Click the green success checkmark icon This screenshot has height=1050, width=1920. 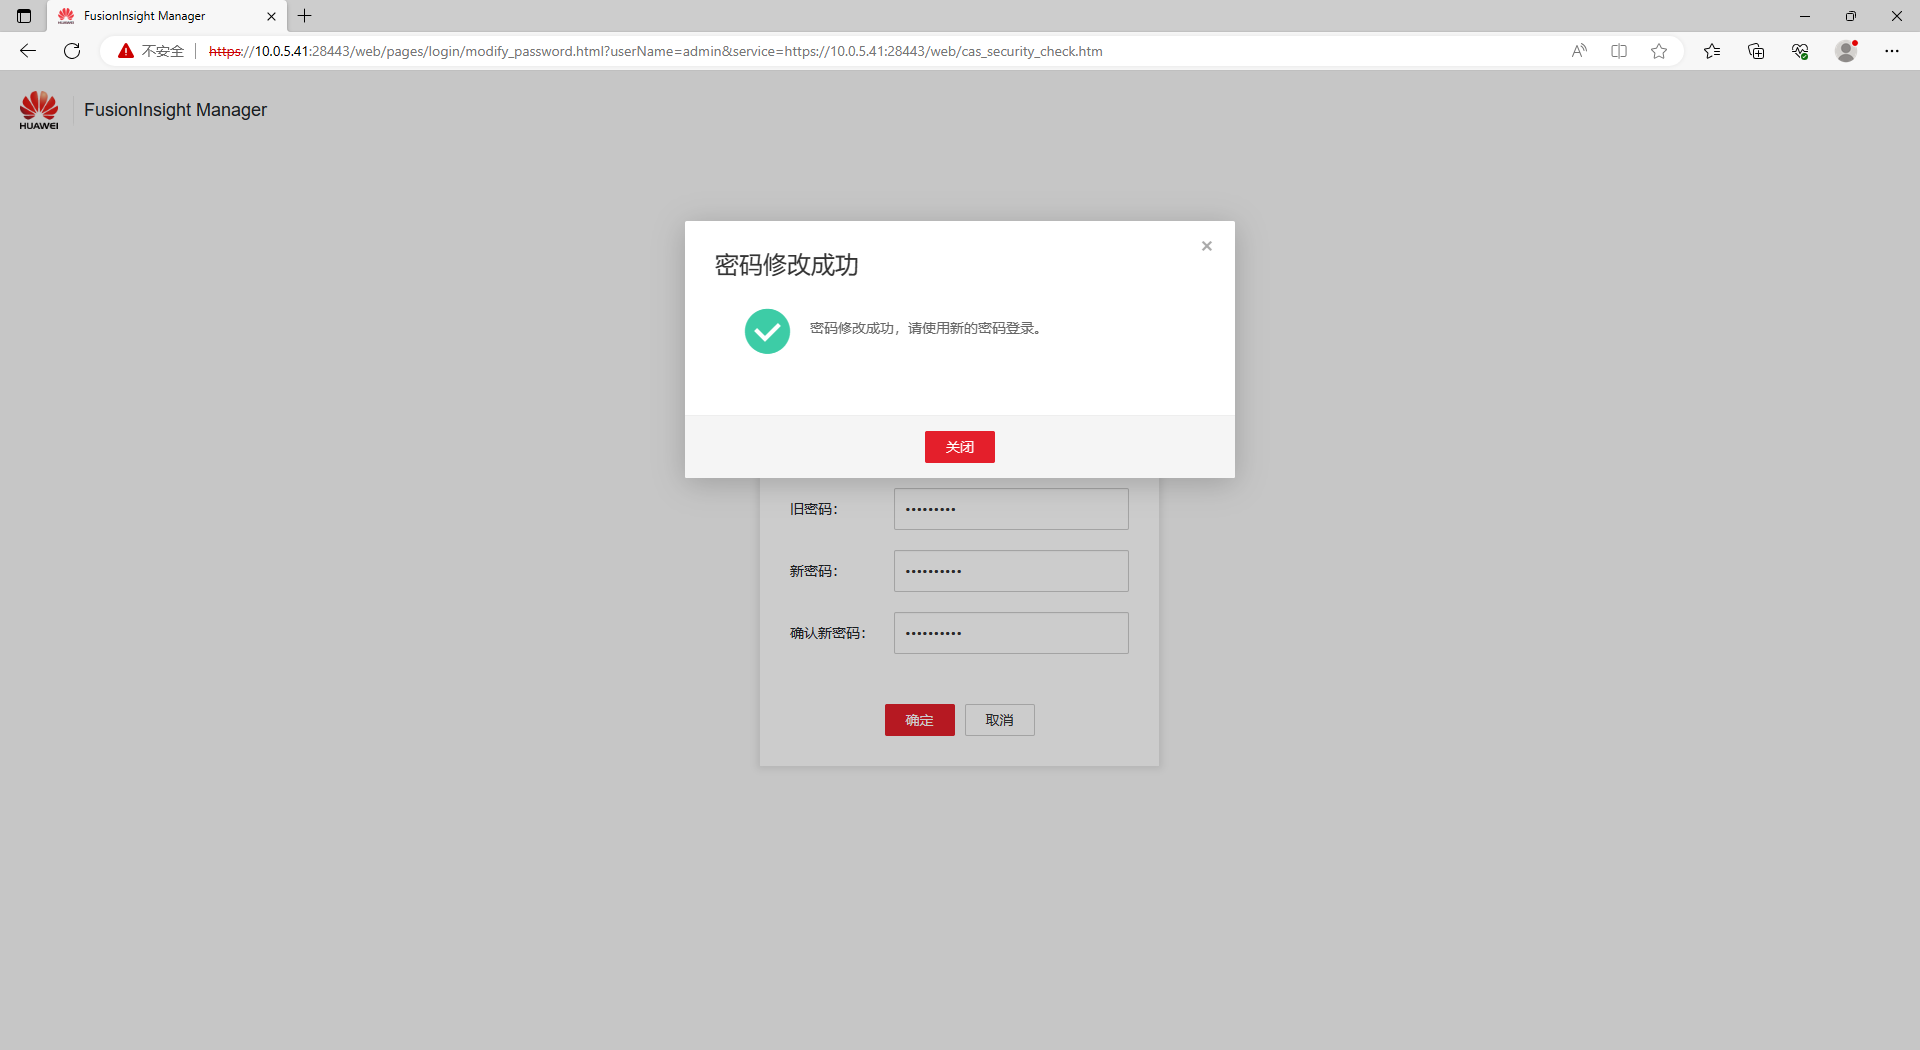click(767, 331)
